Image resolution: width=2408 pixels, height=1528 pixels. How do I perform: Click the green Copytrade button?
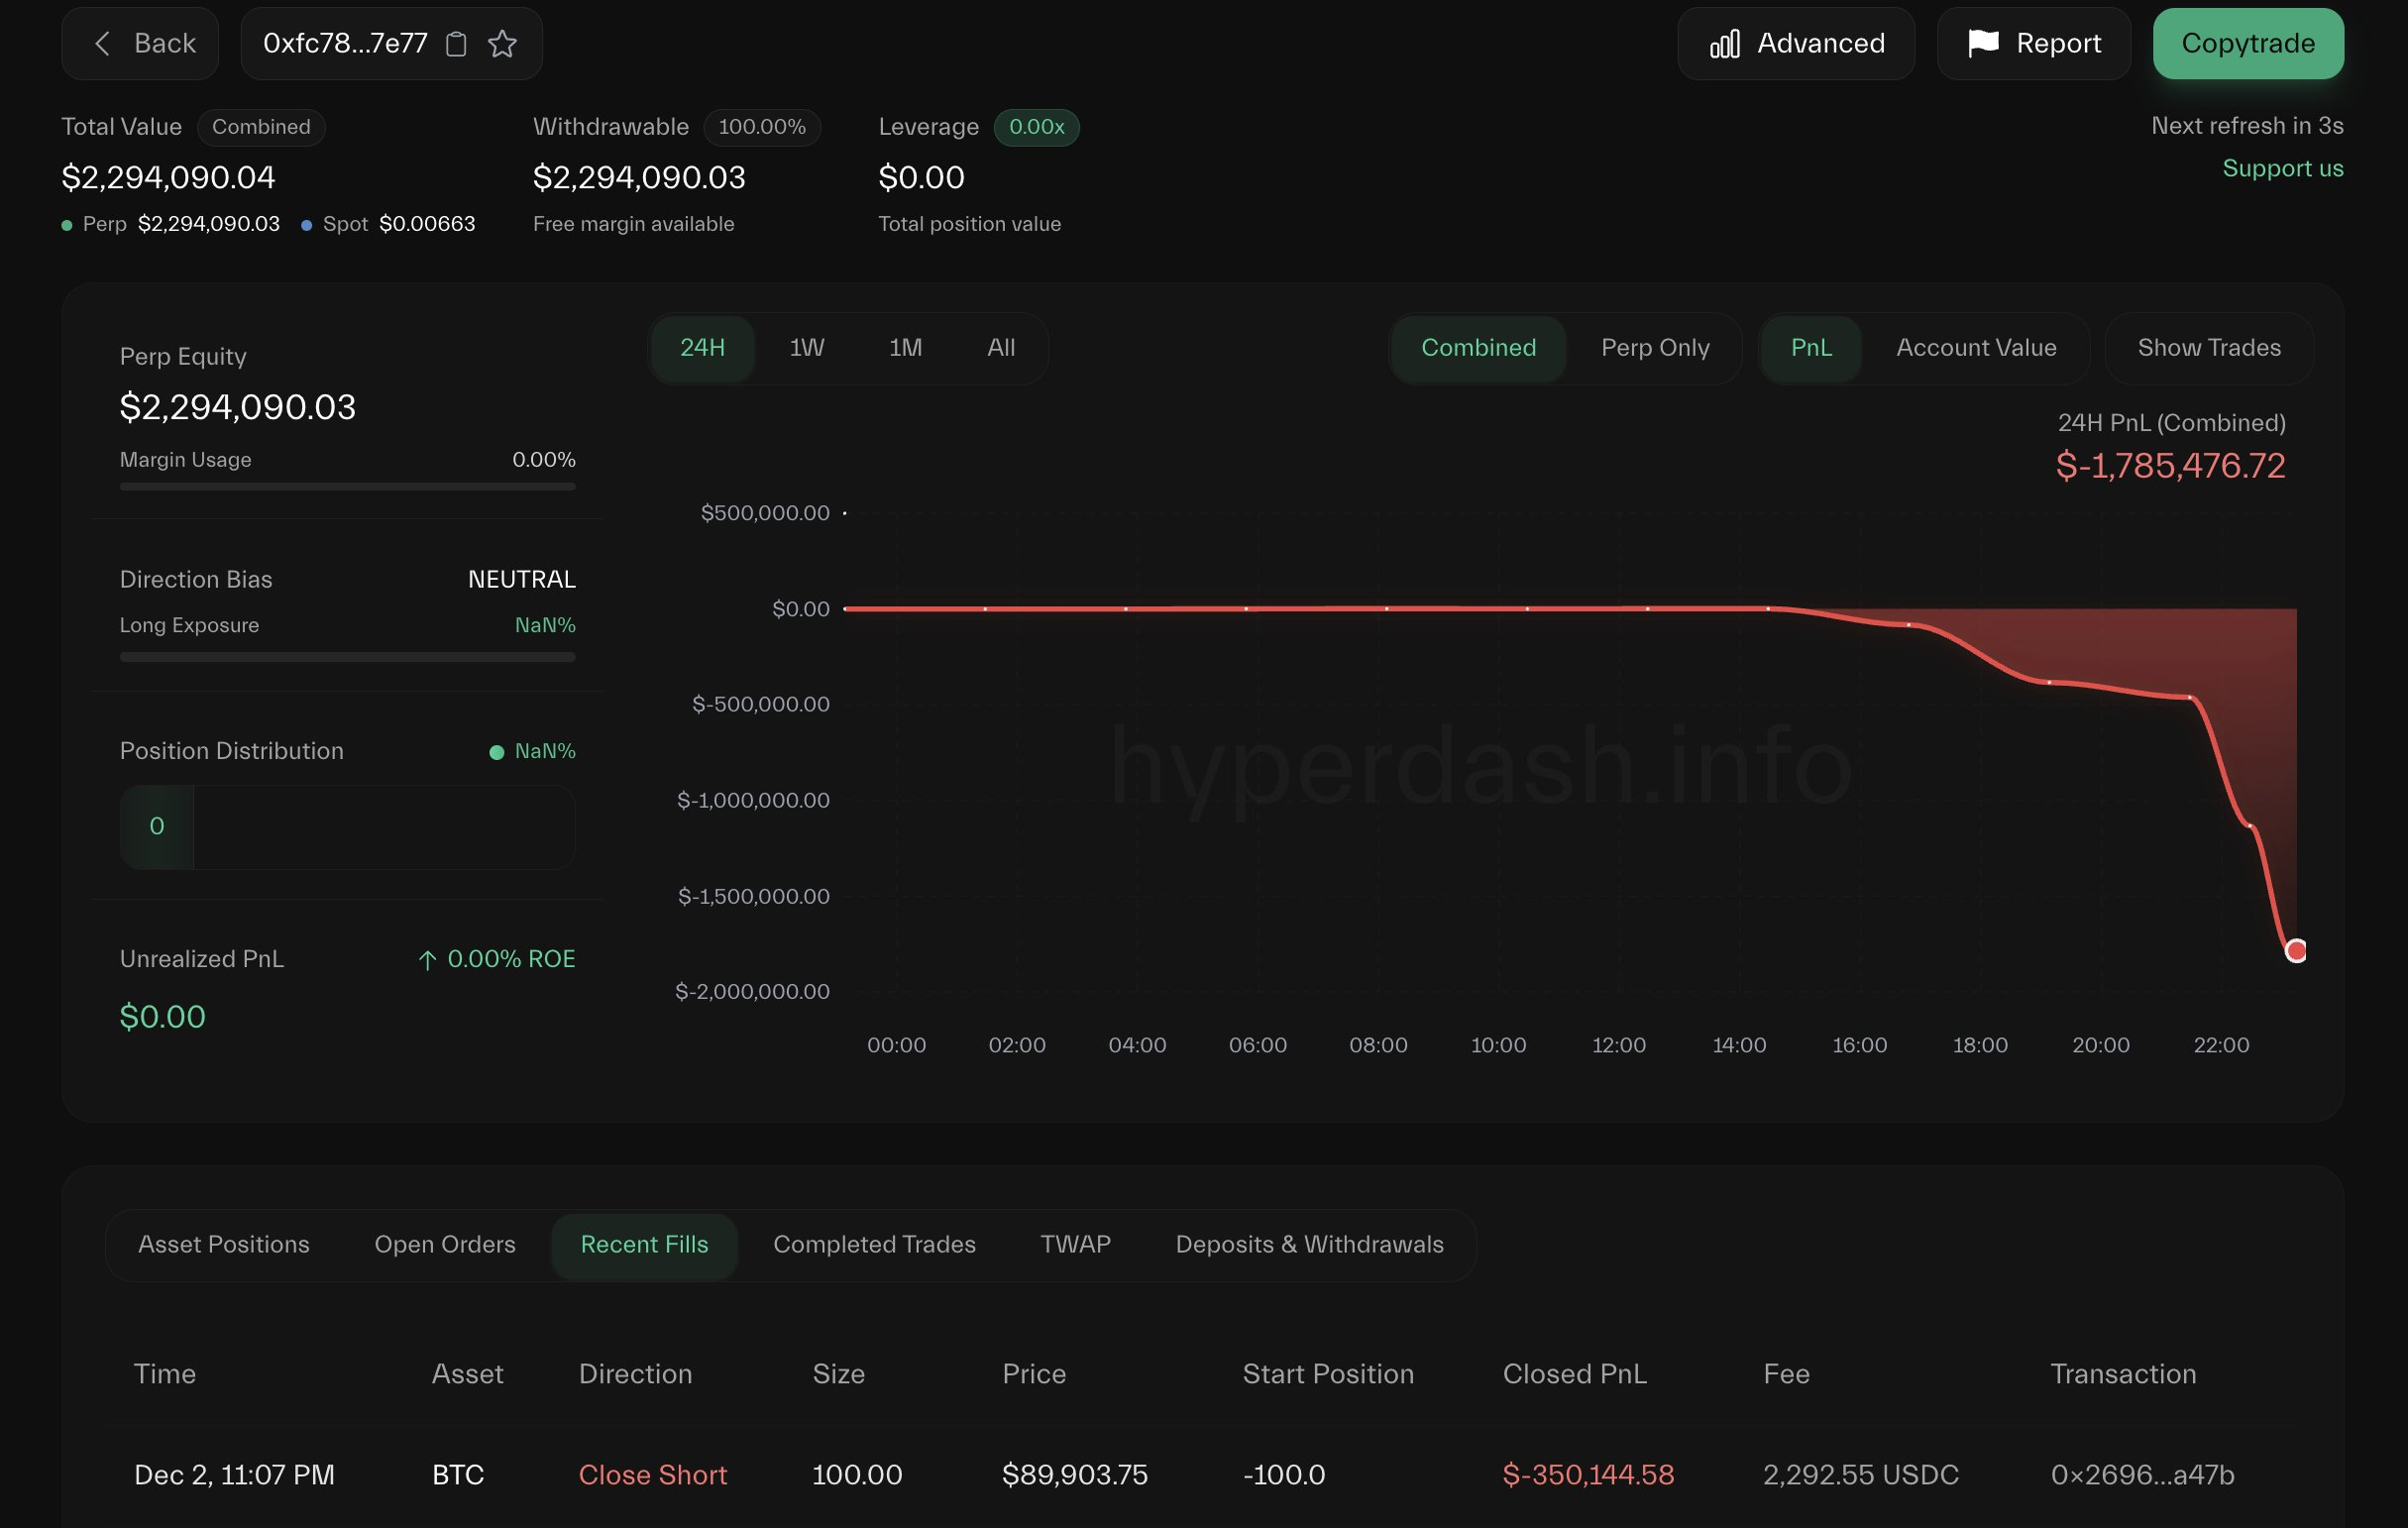pyautogui.click(x=2248, y=44)
